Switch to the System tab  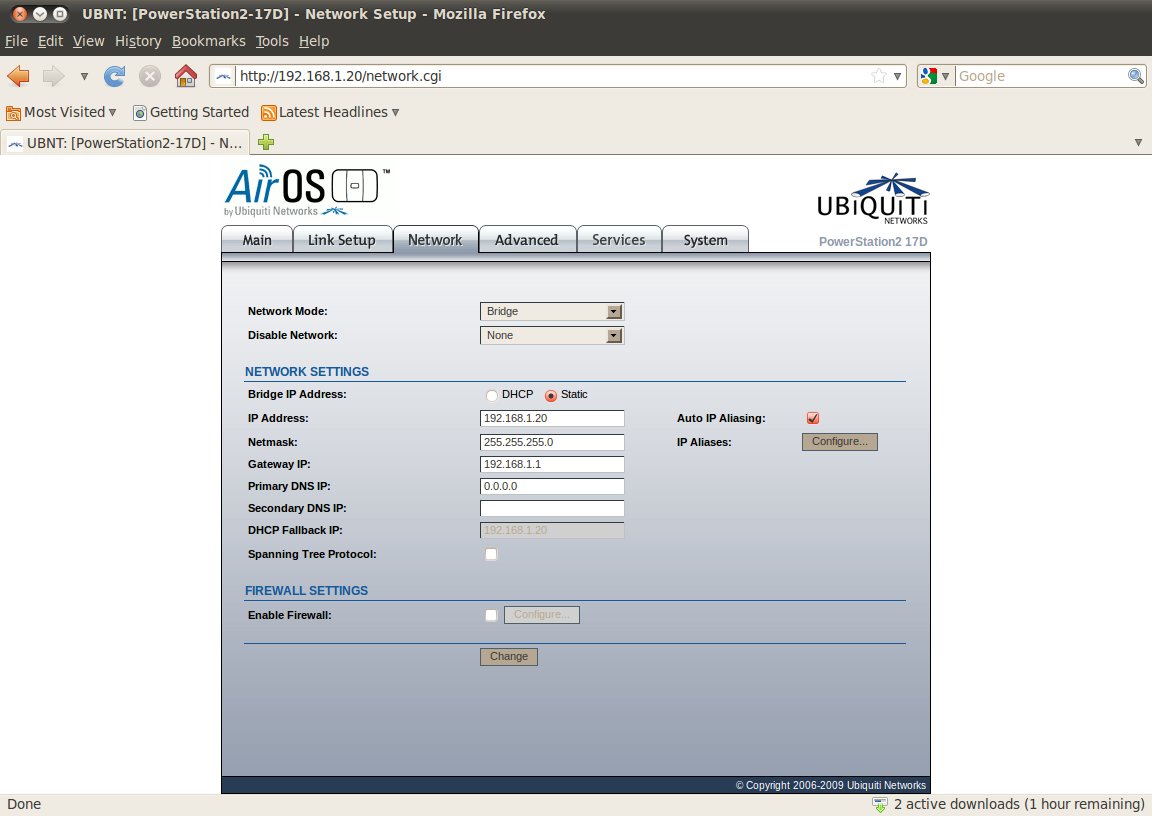click(705, 240)
